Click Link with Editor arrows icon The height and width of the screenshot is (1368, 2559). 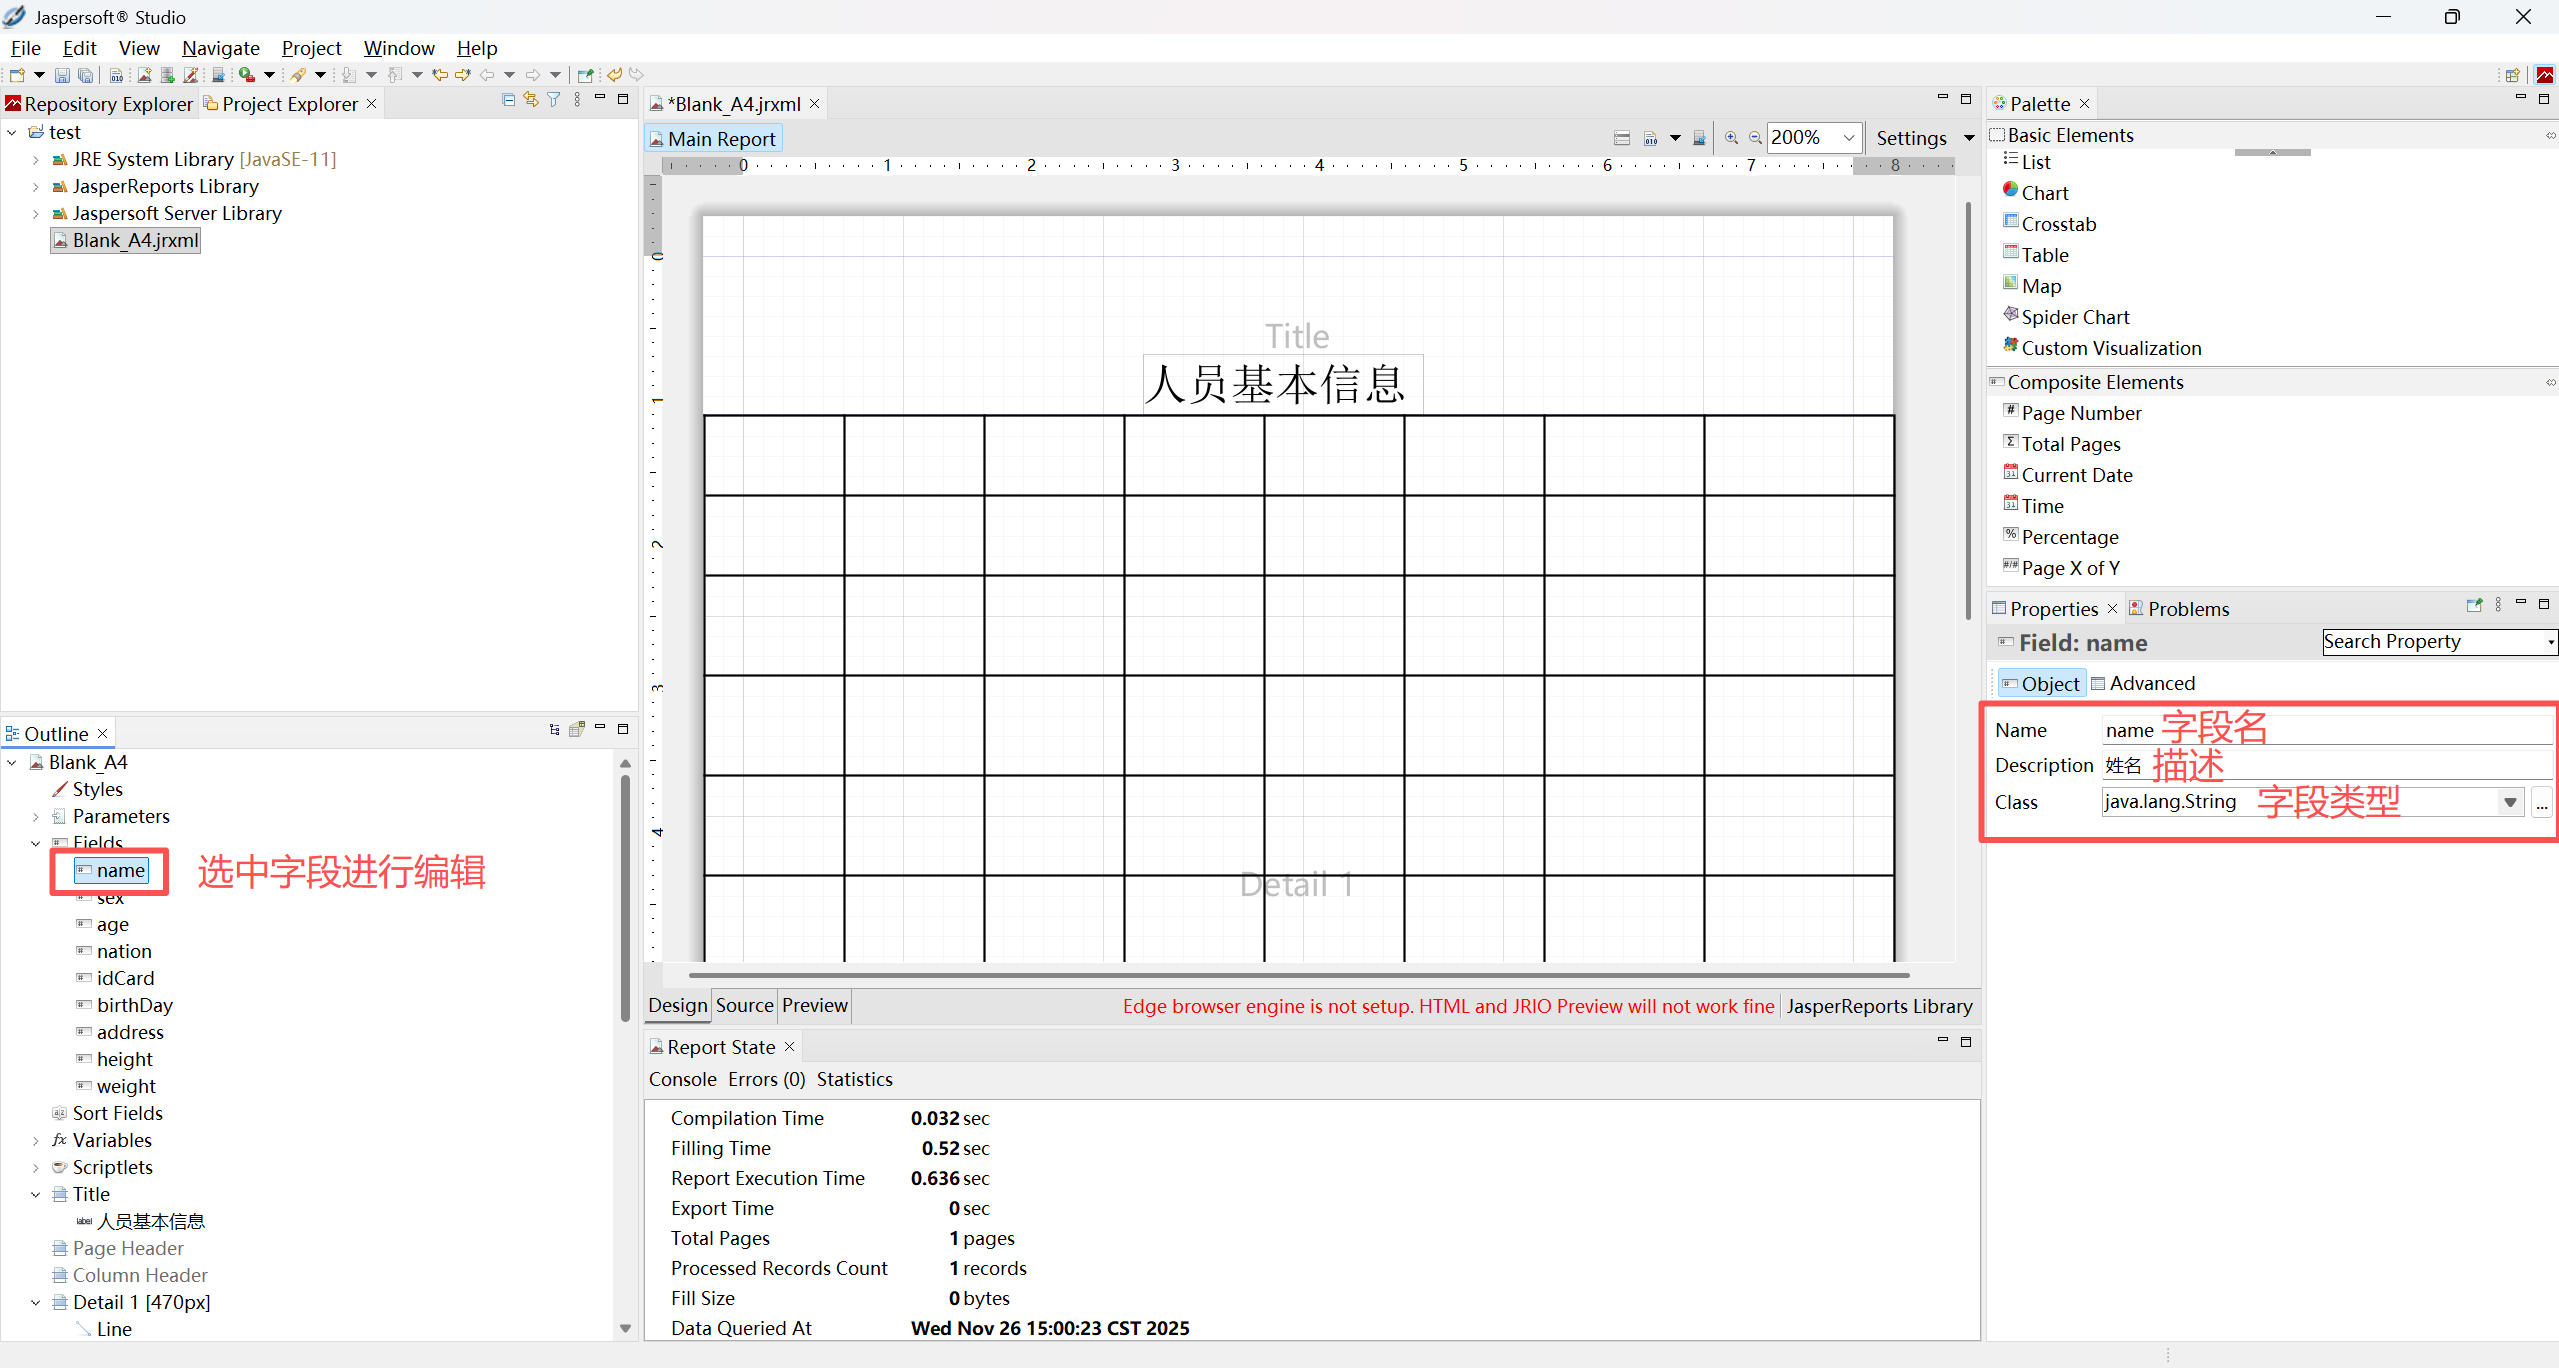click(x=531, y=100)
